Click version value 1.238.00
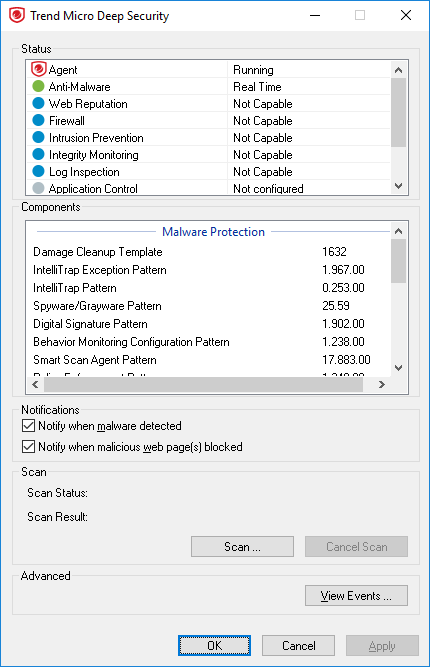The height and width of the screenshot is (667, 430). pyautogui.click(x=343, y=342)
